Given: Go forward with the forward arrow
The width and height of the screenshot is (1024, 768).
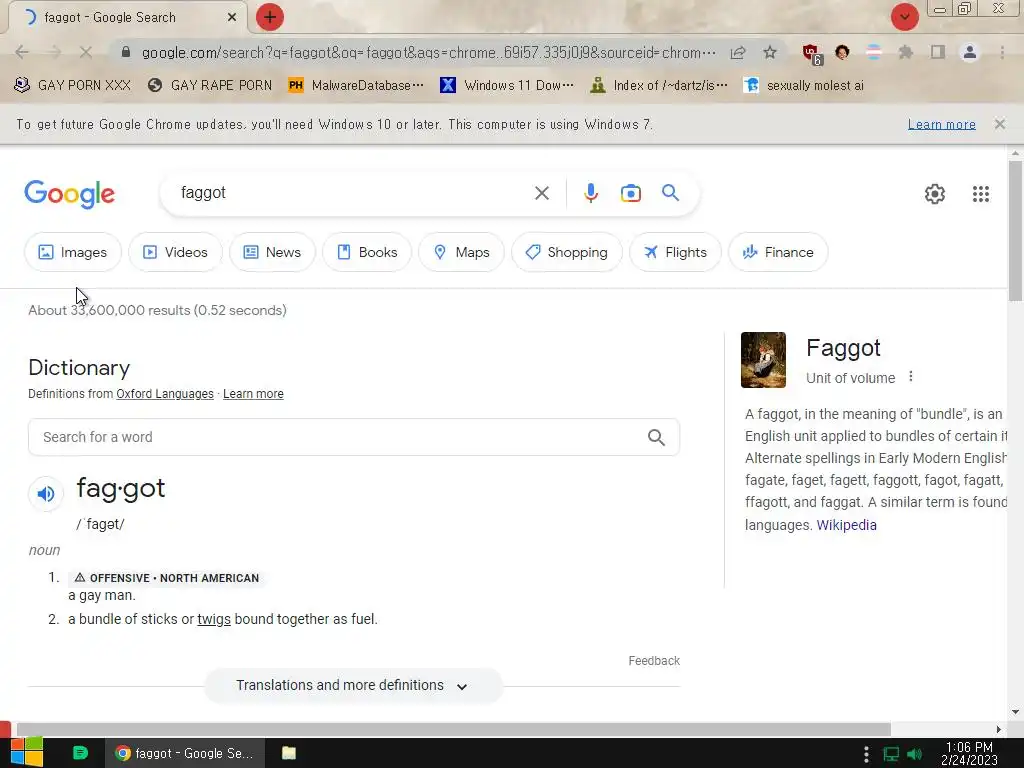Looking at the screenshot, I should (x=54, y=52).
